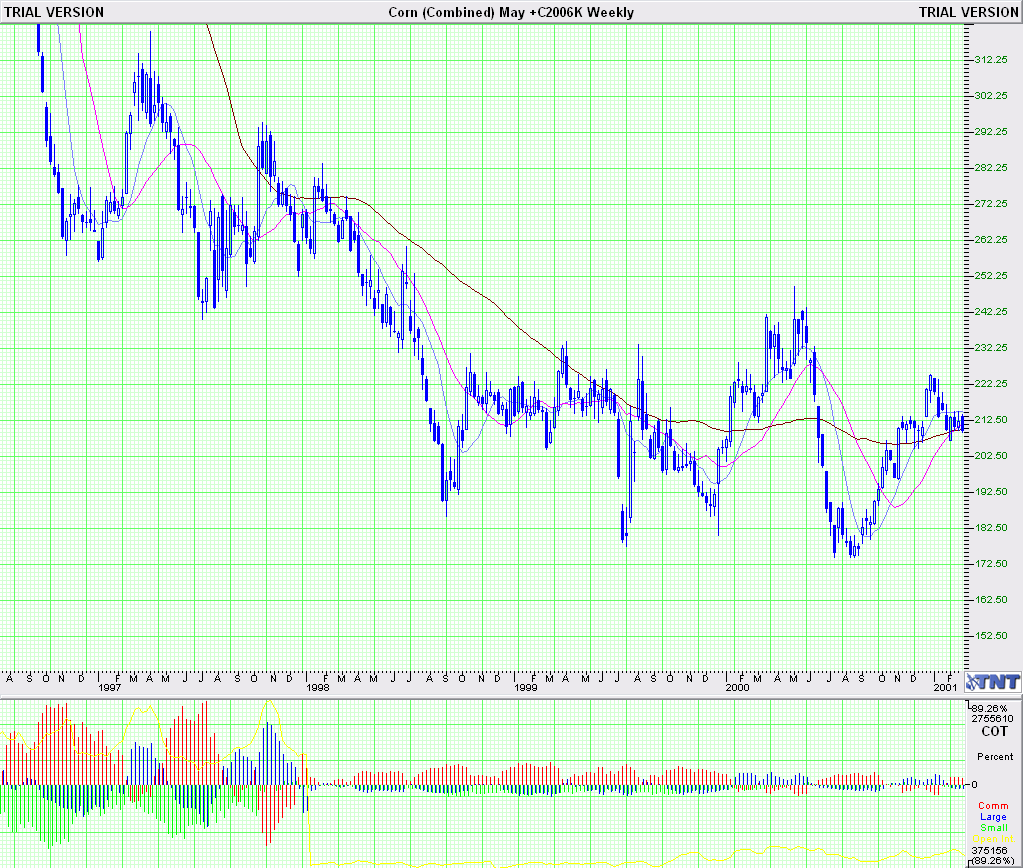Click the 'Percent' label in COT panel
This screenshot has height=868, width=1023.
pyautogui.click(x=995, y=756)
